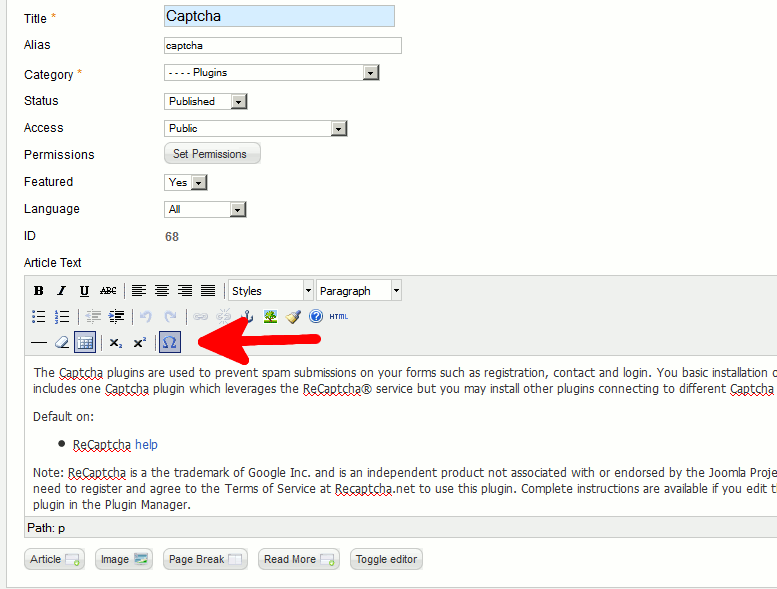Viewport: 777px width, 589px height.
Task: Apply subscript formatting
Action: click(x=116, y=342)
